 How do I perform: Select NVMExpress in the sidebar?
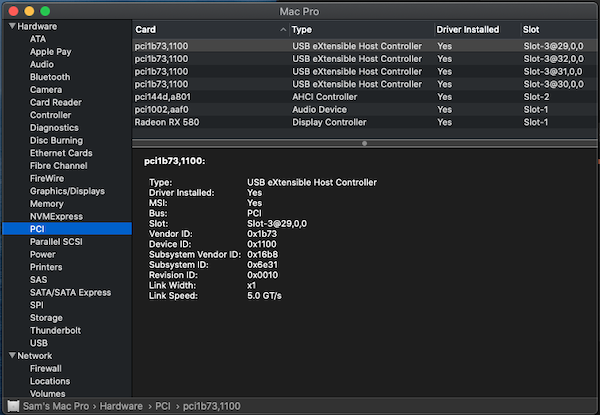click(x=54, y=216)
